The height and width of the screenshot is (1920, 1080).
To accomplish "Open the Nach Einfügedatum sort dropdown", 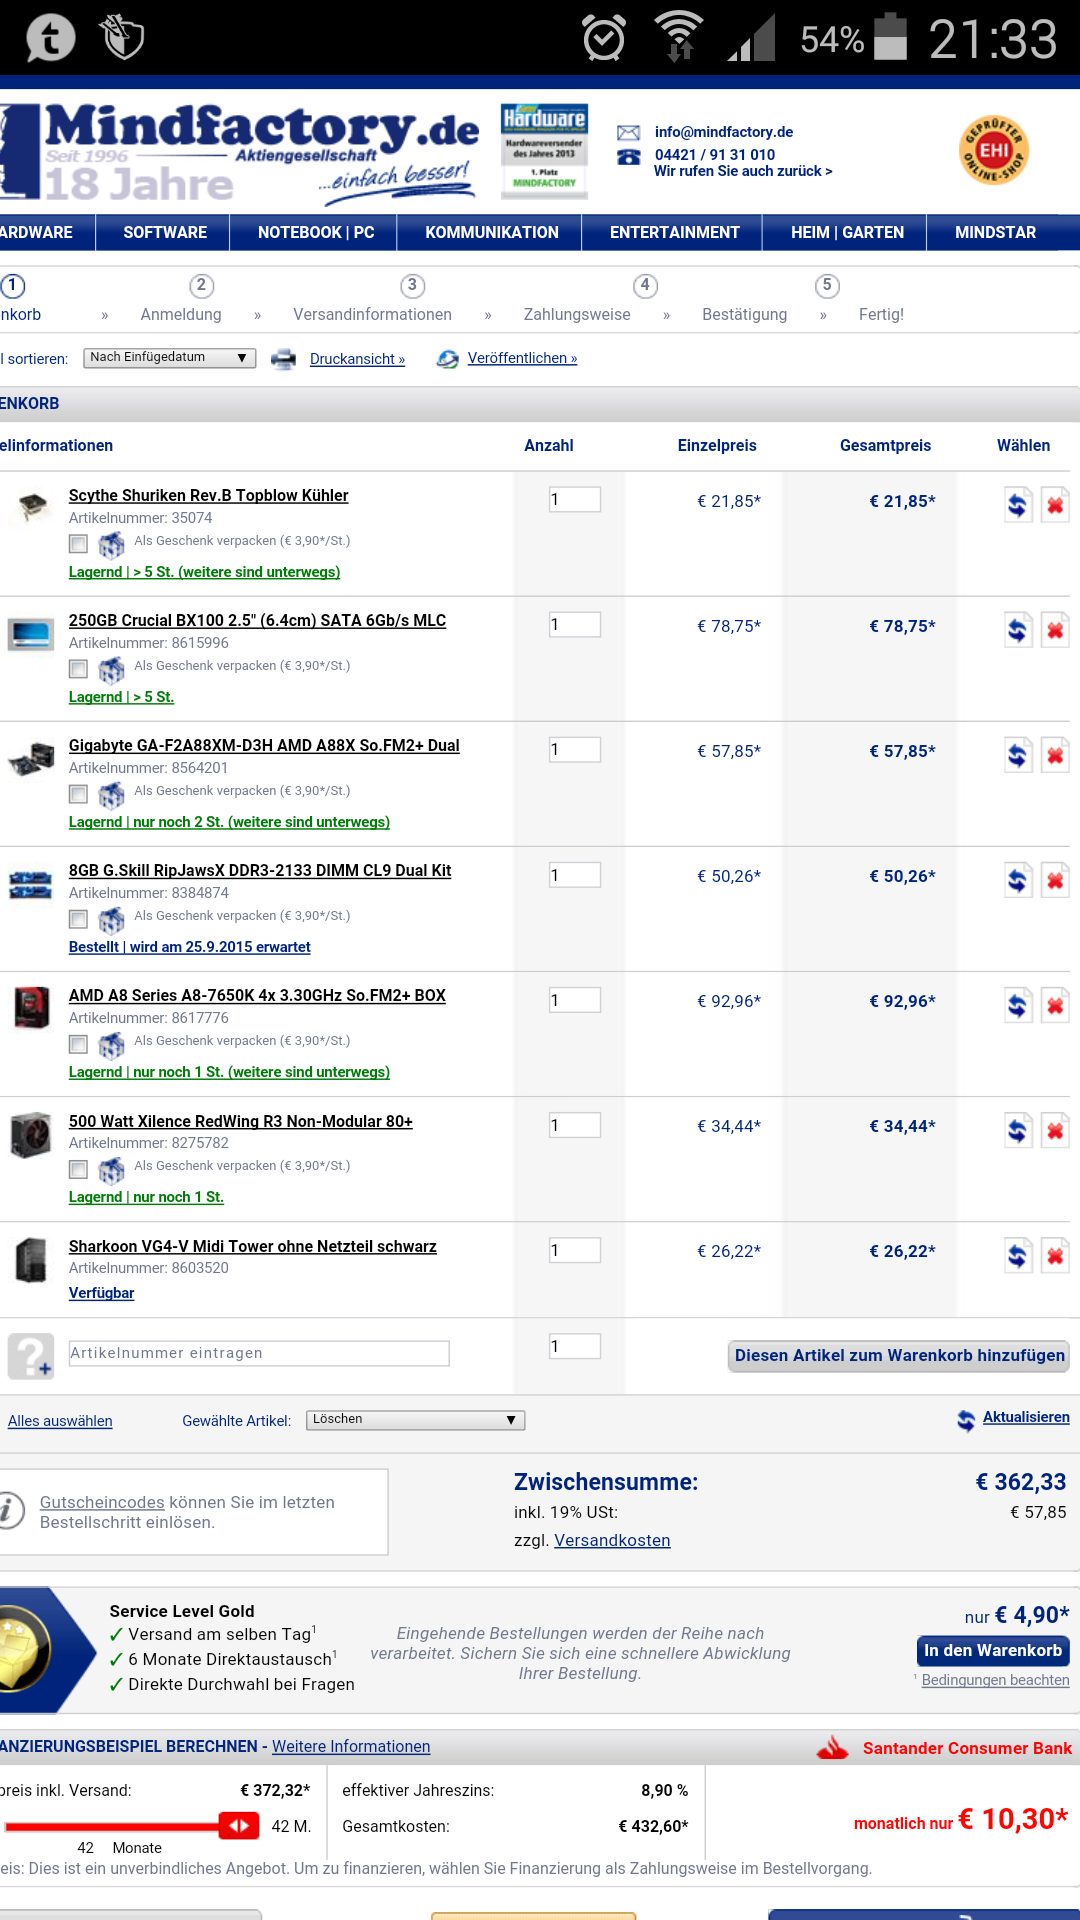I will pyautogui.click(x=170, y=358).
